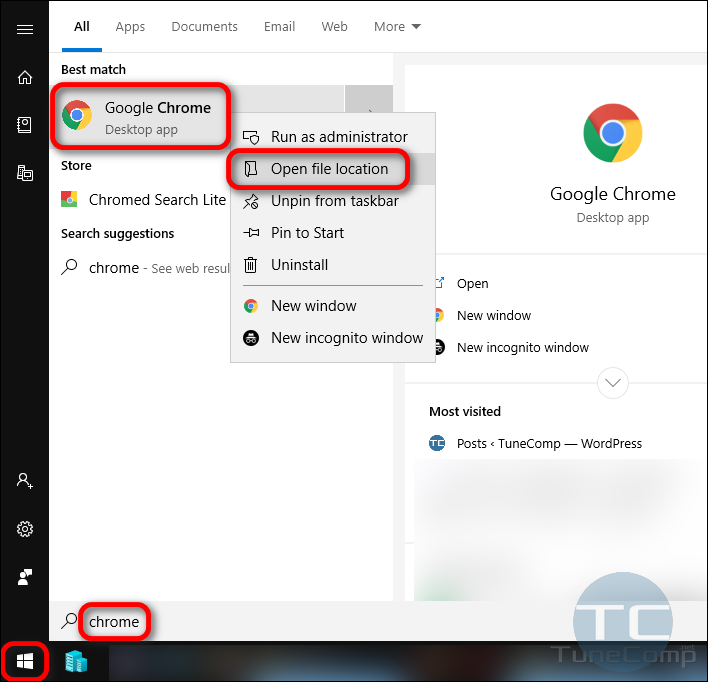Click the hamburger menu icon in sidebar
Viewport: 708px width, 682px height.
25,29
